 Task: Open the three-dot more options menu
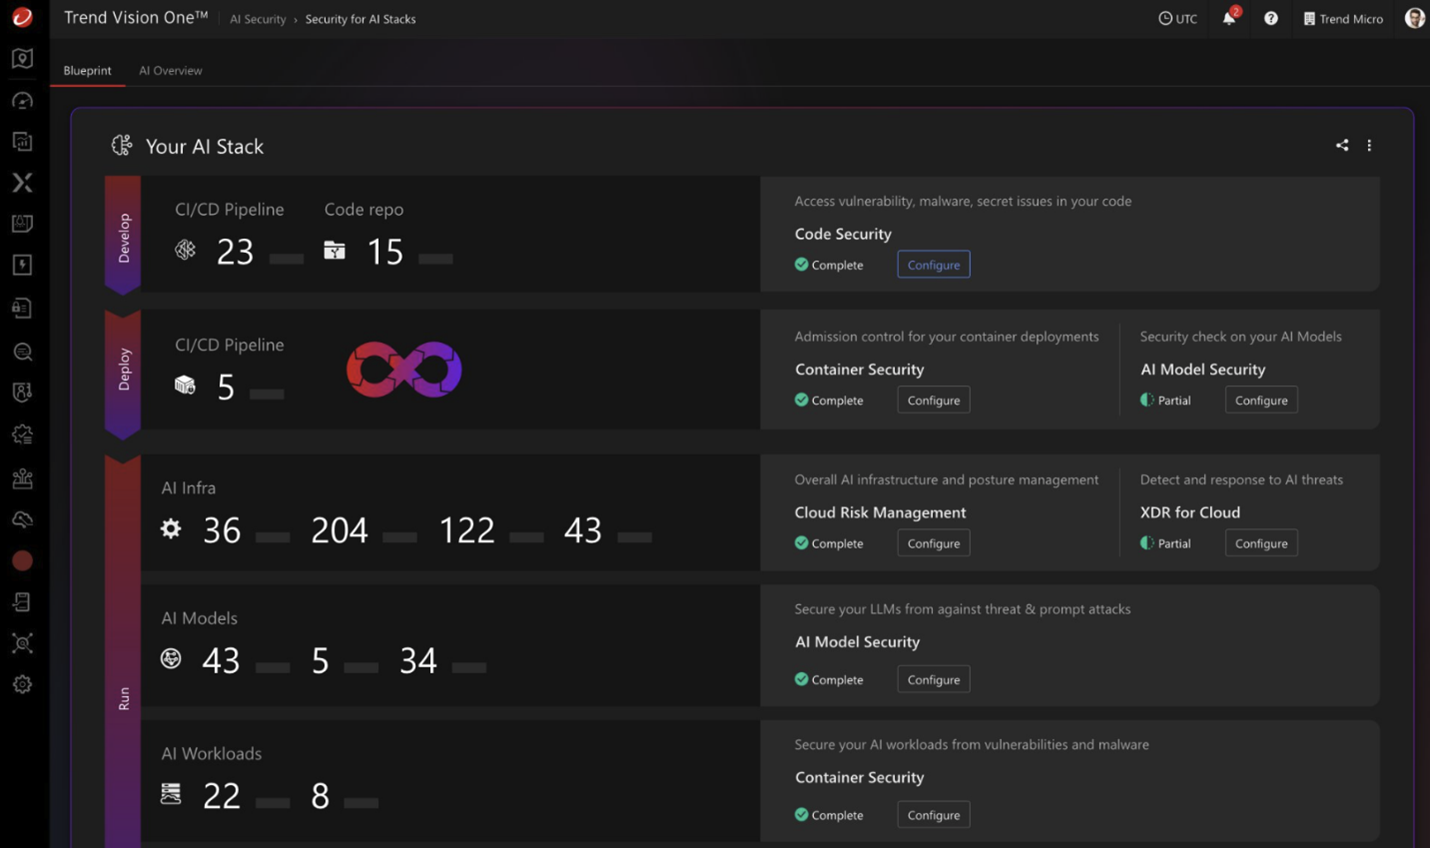click(x=1369, y=145)
